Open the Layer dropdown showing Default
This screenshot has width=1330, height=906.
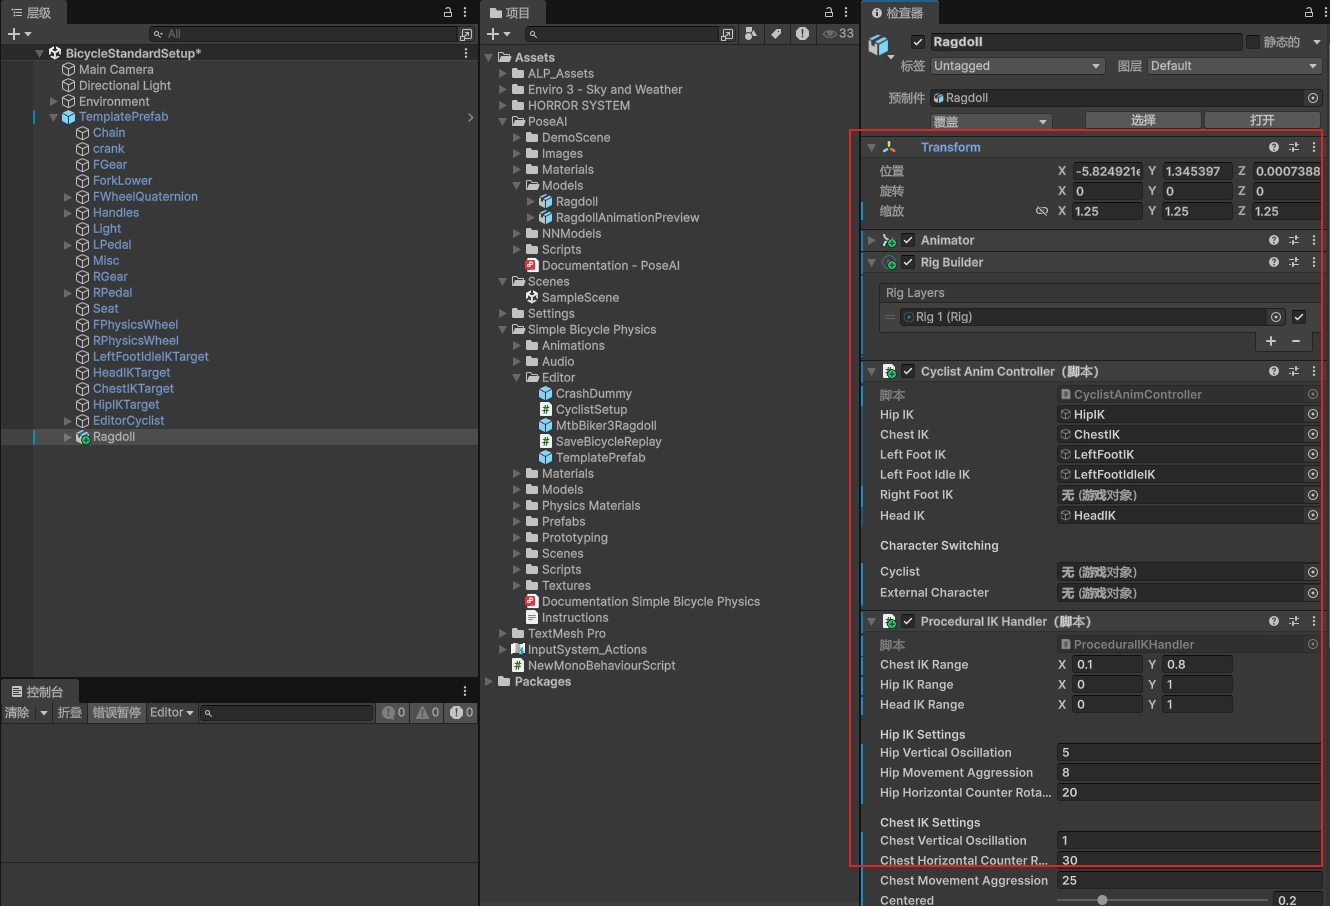[1234, 66]
